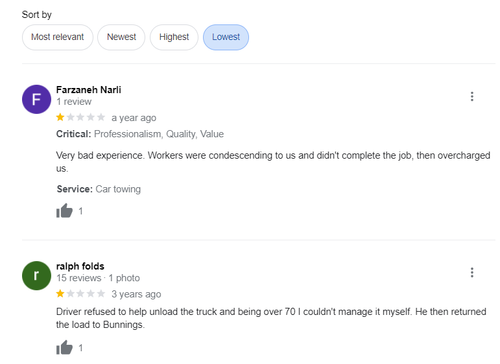Click the Driver refused to help review text
The height and width of the screenshot is (364, 500).
(x=271, y=318)
